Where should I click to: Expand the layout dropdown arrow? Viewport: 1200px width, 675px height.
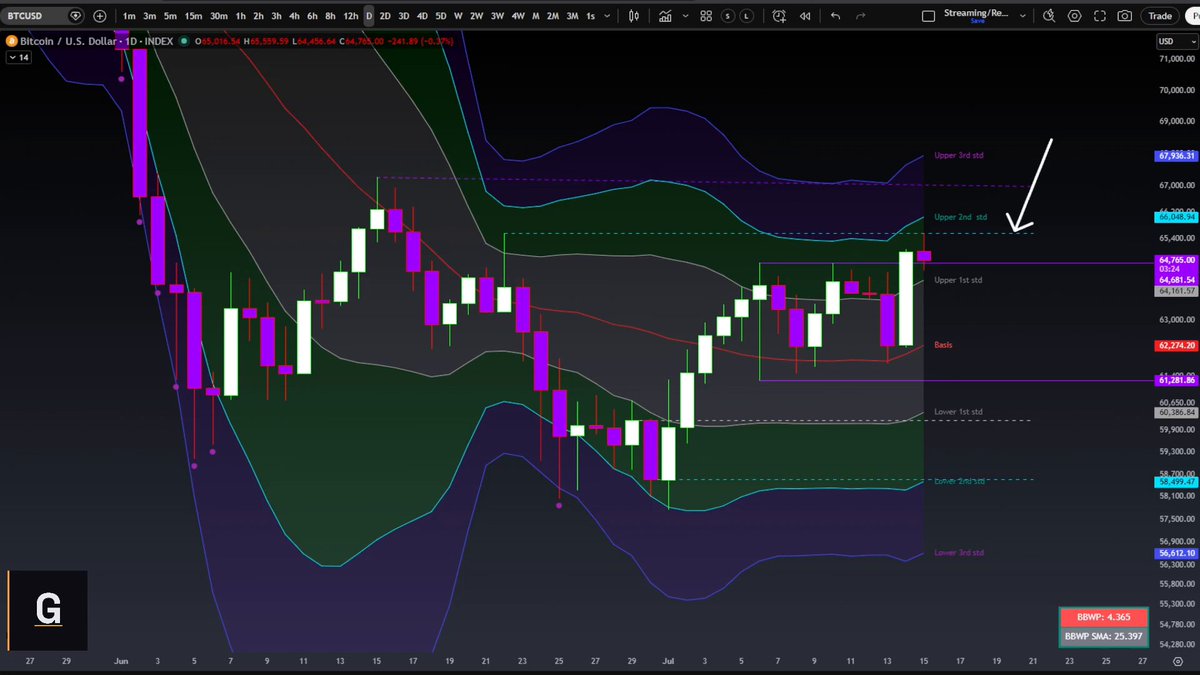tap(1024, 16)
